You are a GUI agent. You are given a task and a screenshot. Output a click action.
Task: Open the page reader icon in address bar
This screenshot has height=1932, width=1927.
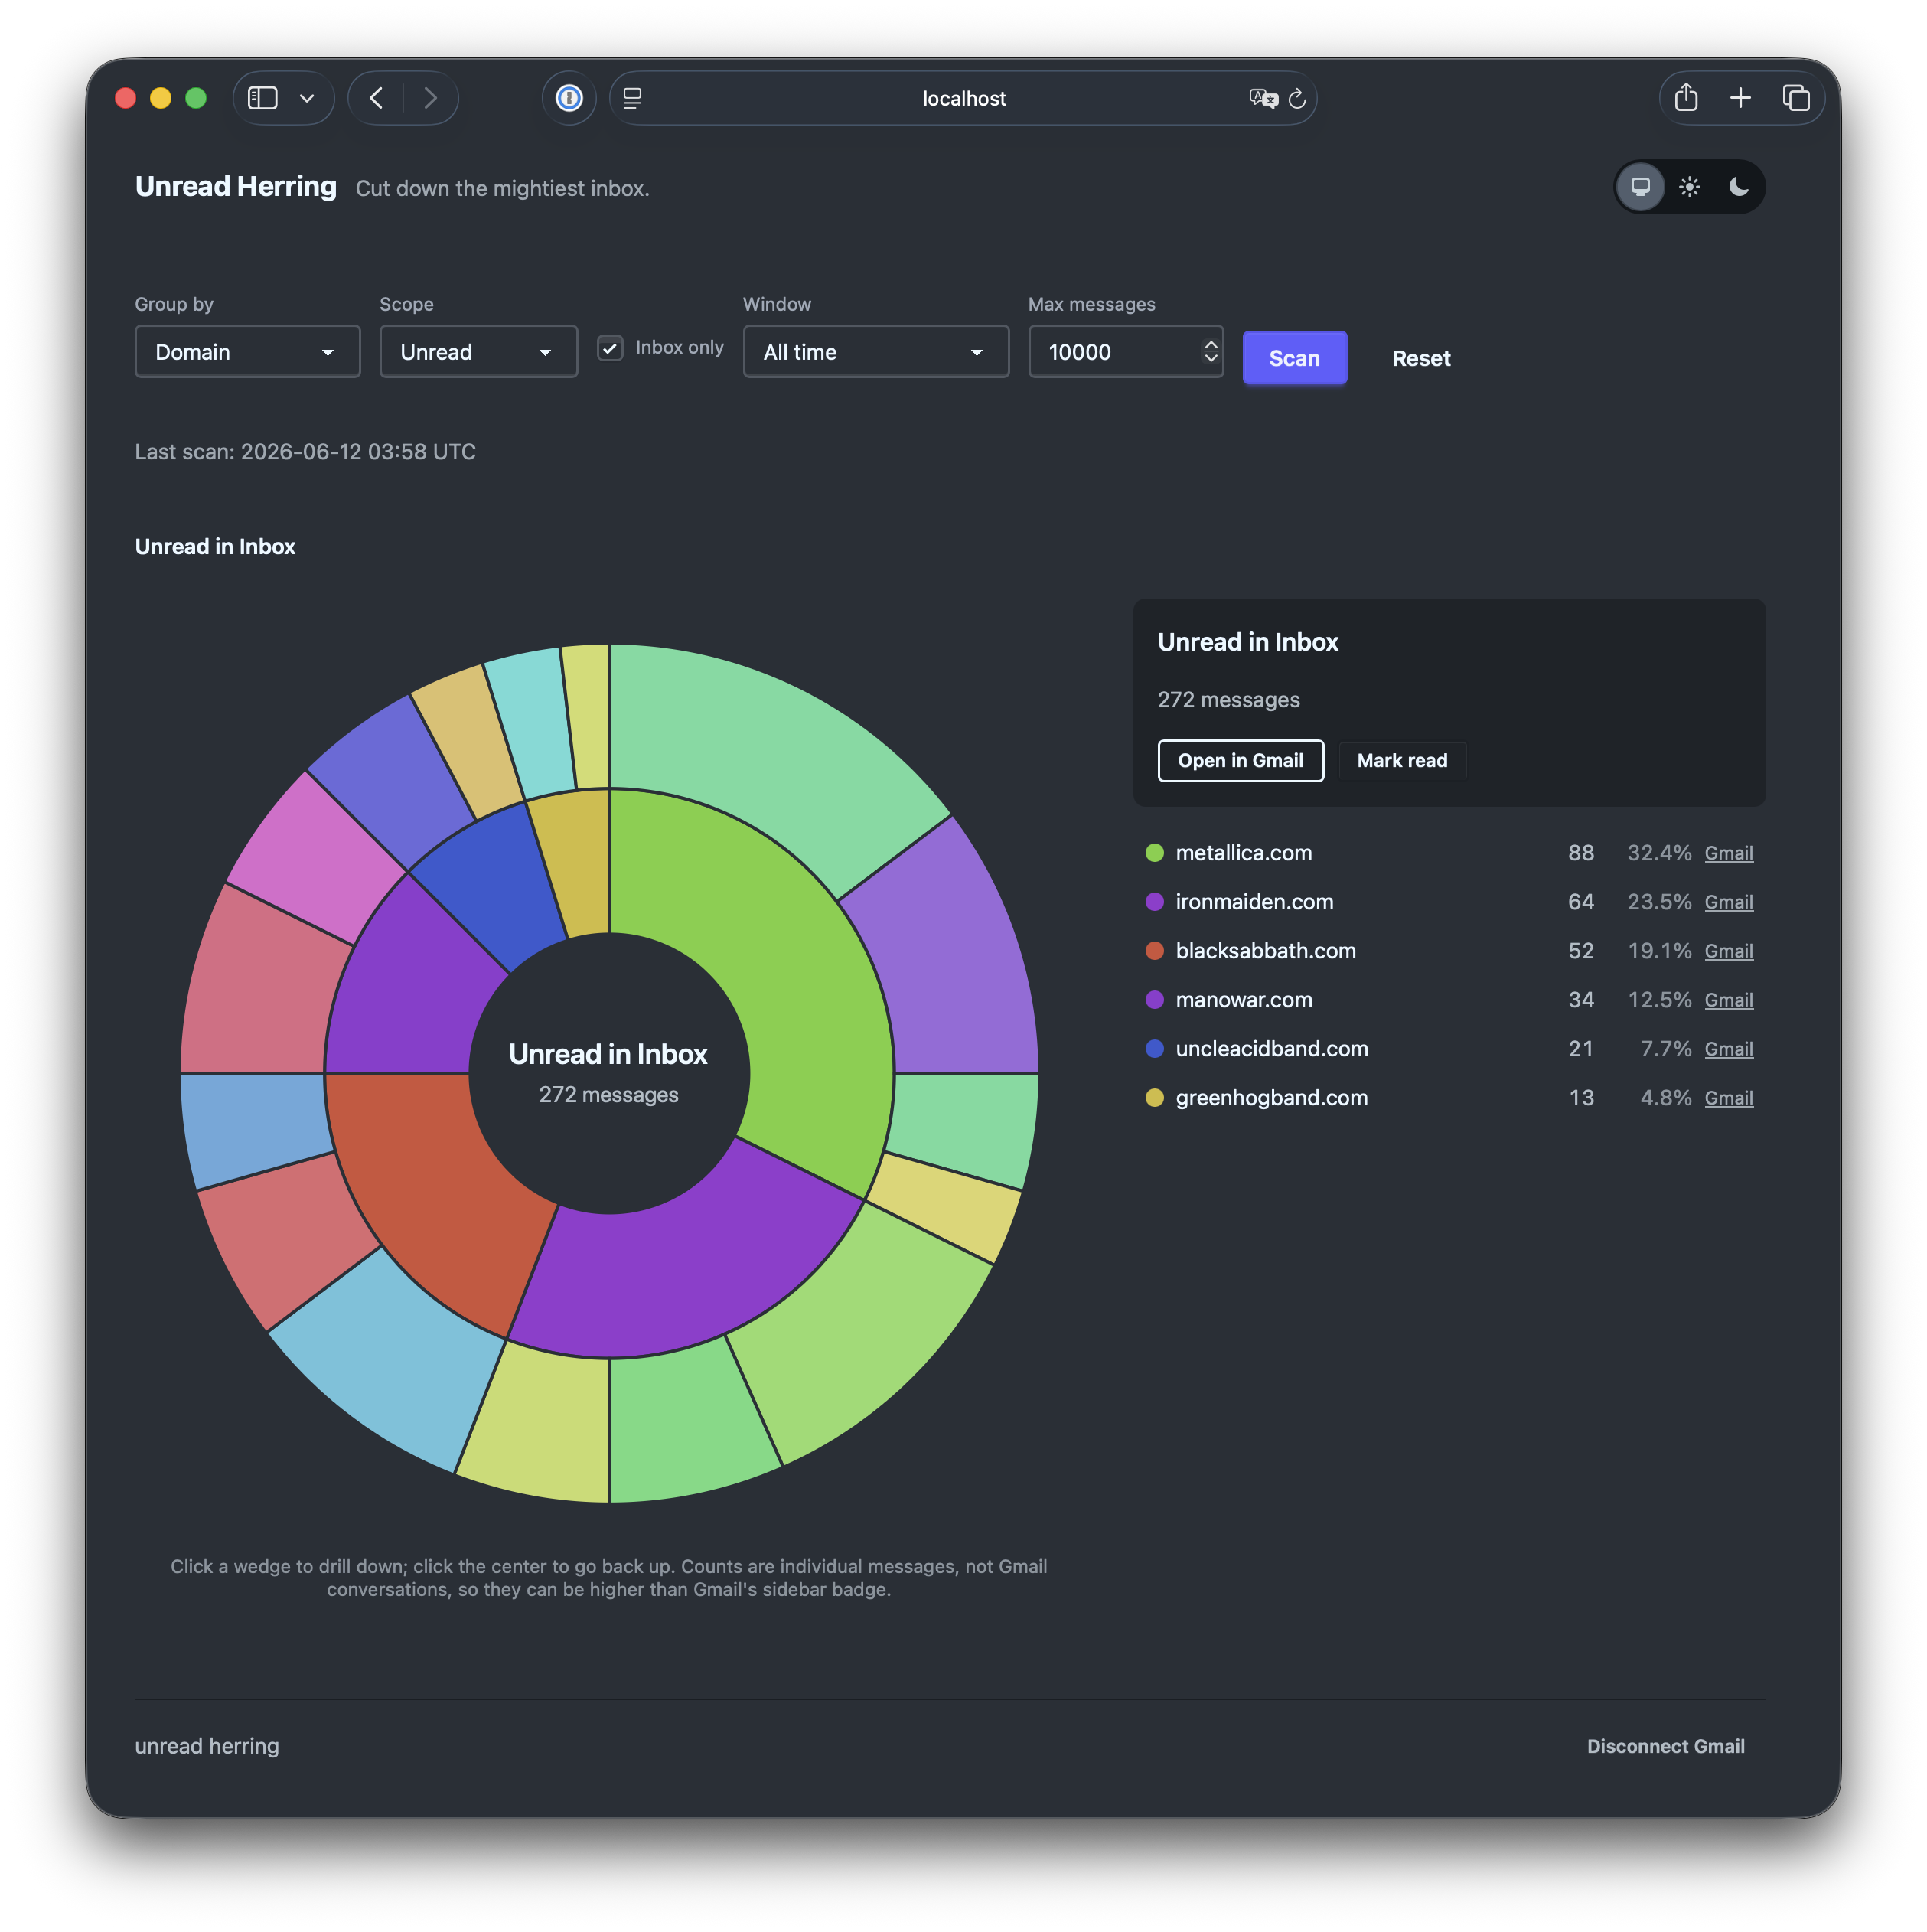632,98
